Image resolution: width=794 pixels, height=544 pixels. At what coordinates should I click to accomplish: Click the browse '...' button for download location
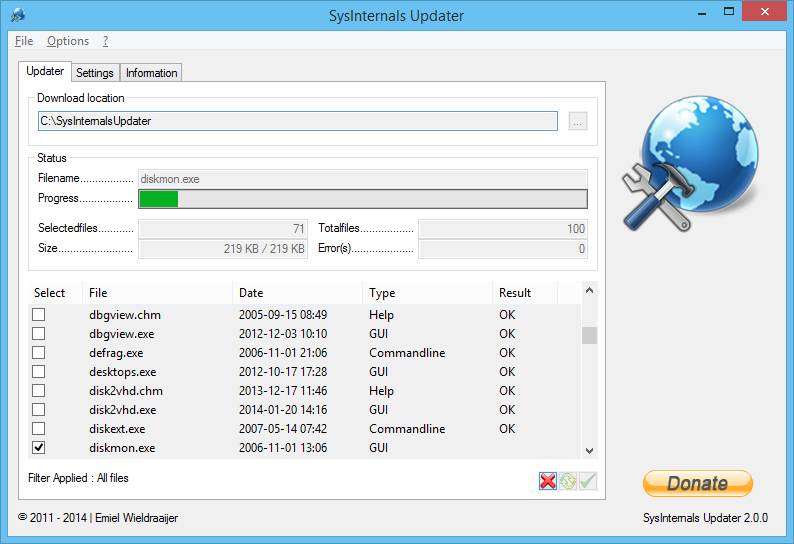click(578, 121)
